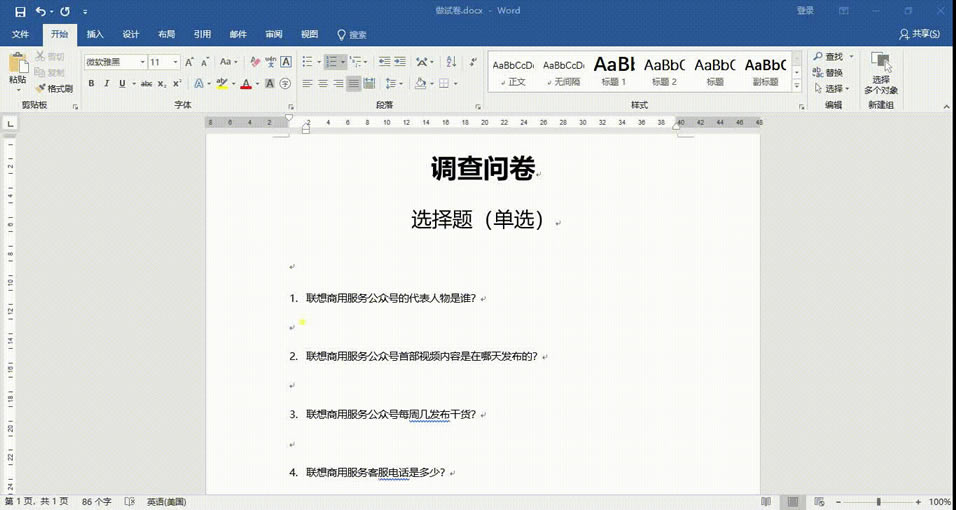Toggle Bold formatting
956x510 pixels.
tap(91, 84)
